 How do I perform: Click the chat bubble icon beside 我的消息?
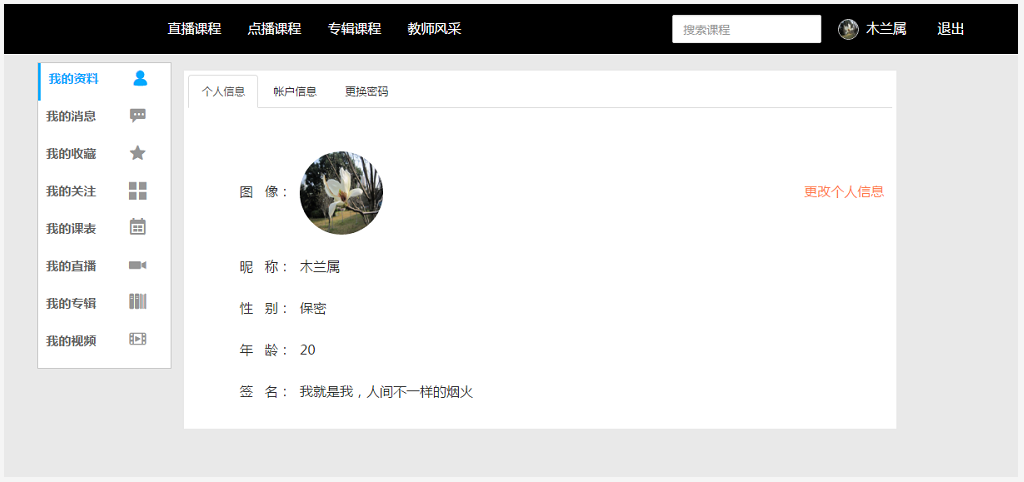click(x=138, y=116)
